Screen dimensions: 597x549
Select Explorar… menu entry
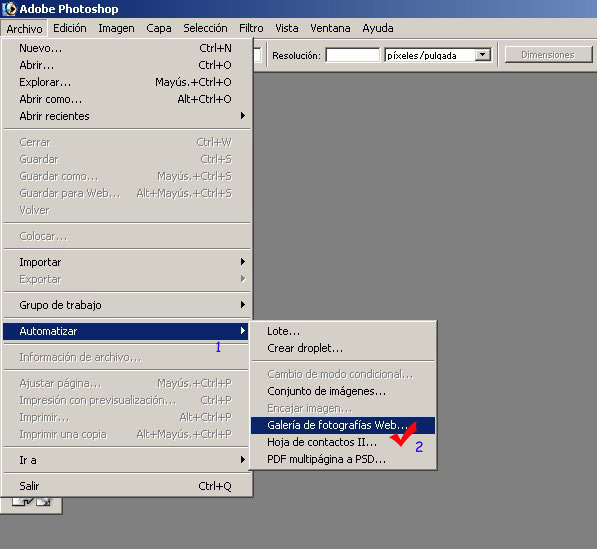pyautogui.click(x=126, y=82)
